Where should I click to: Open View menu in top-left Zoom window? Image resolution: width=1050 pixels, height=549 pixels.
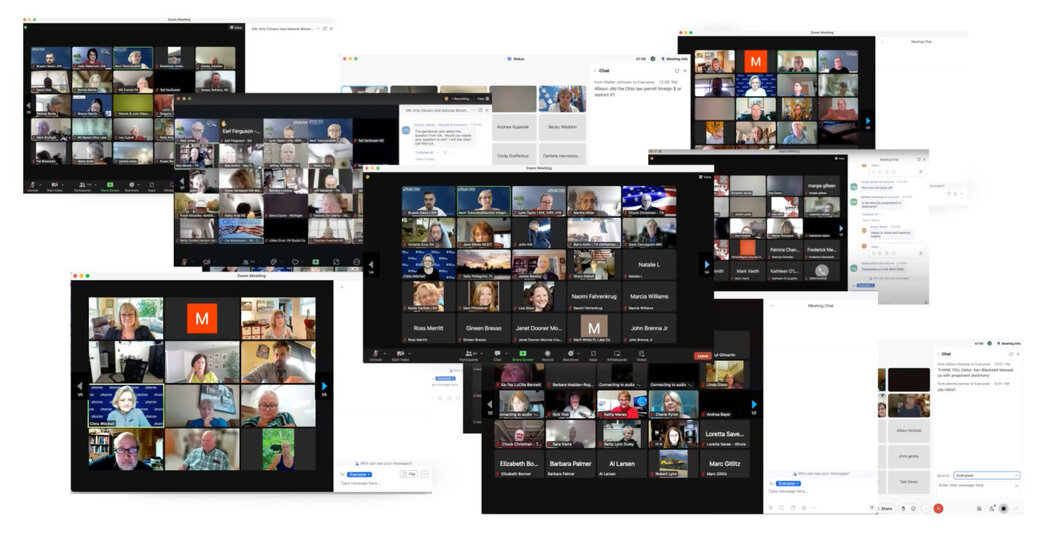tap(236, 27)
